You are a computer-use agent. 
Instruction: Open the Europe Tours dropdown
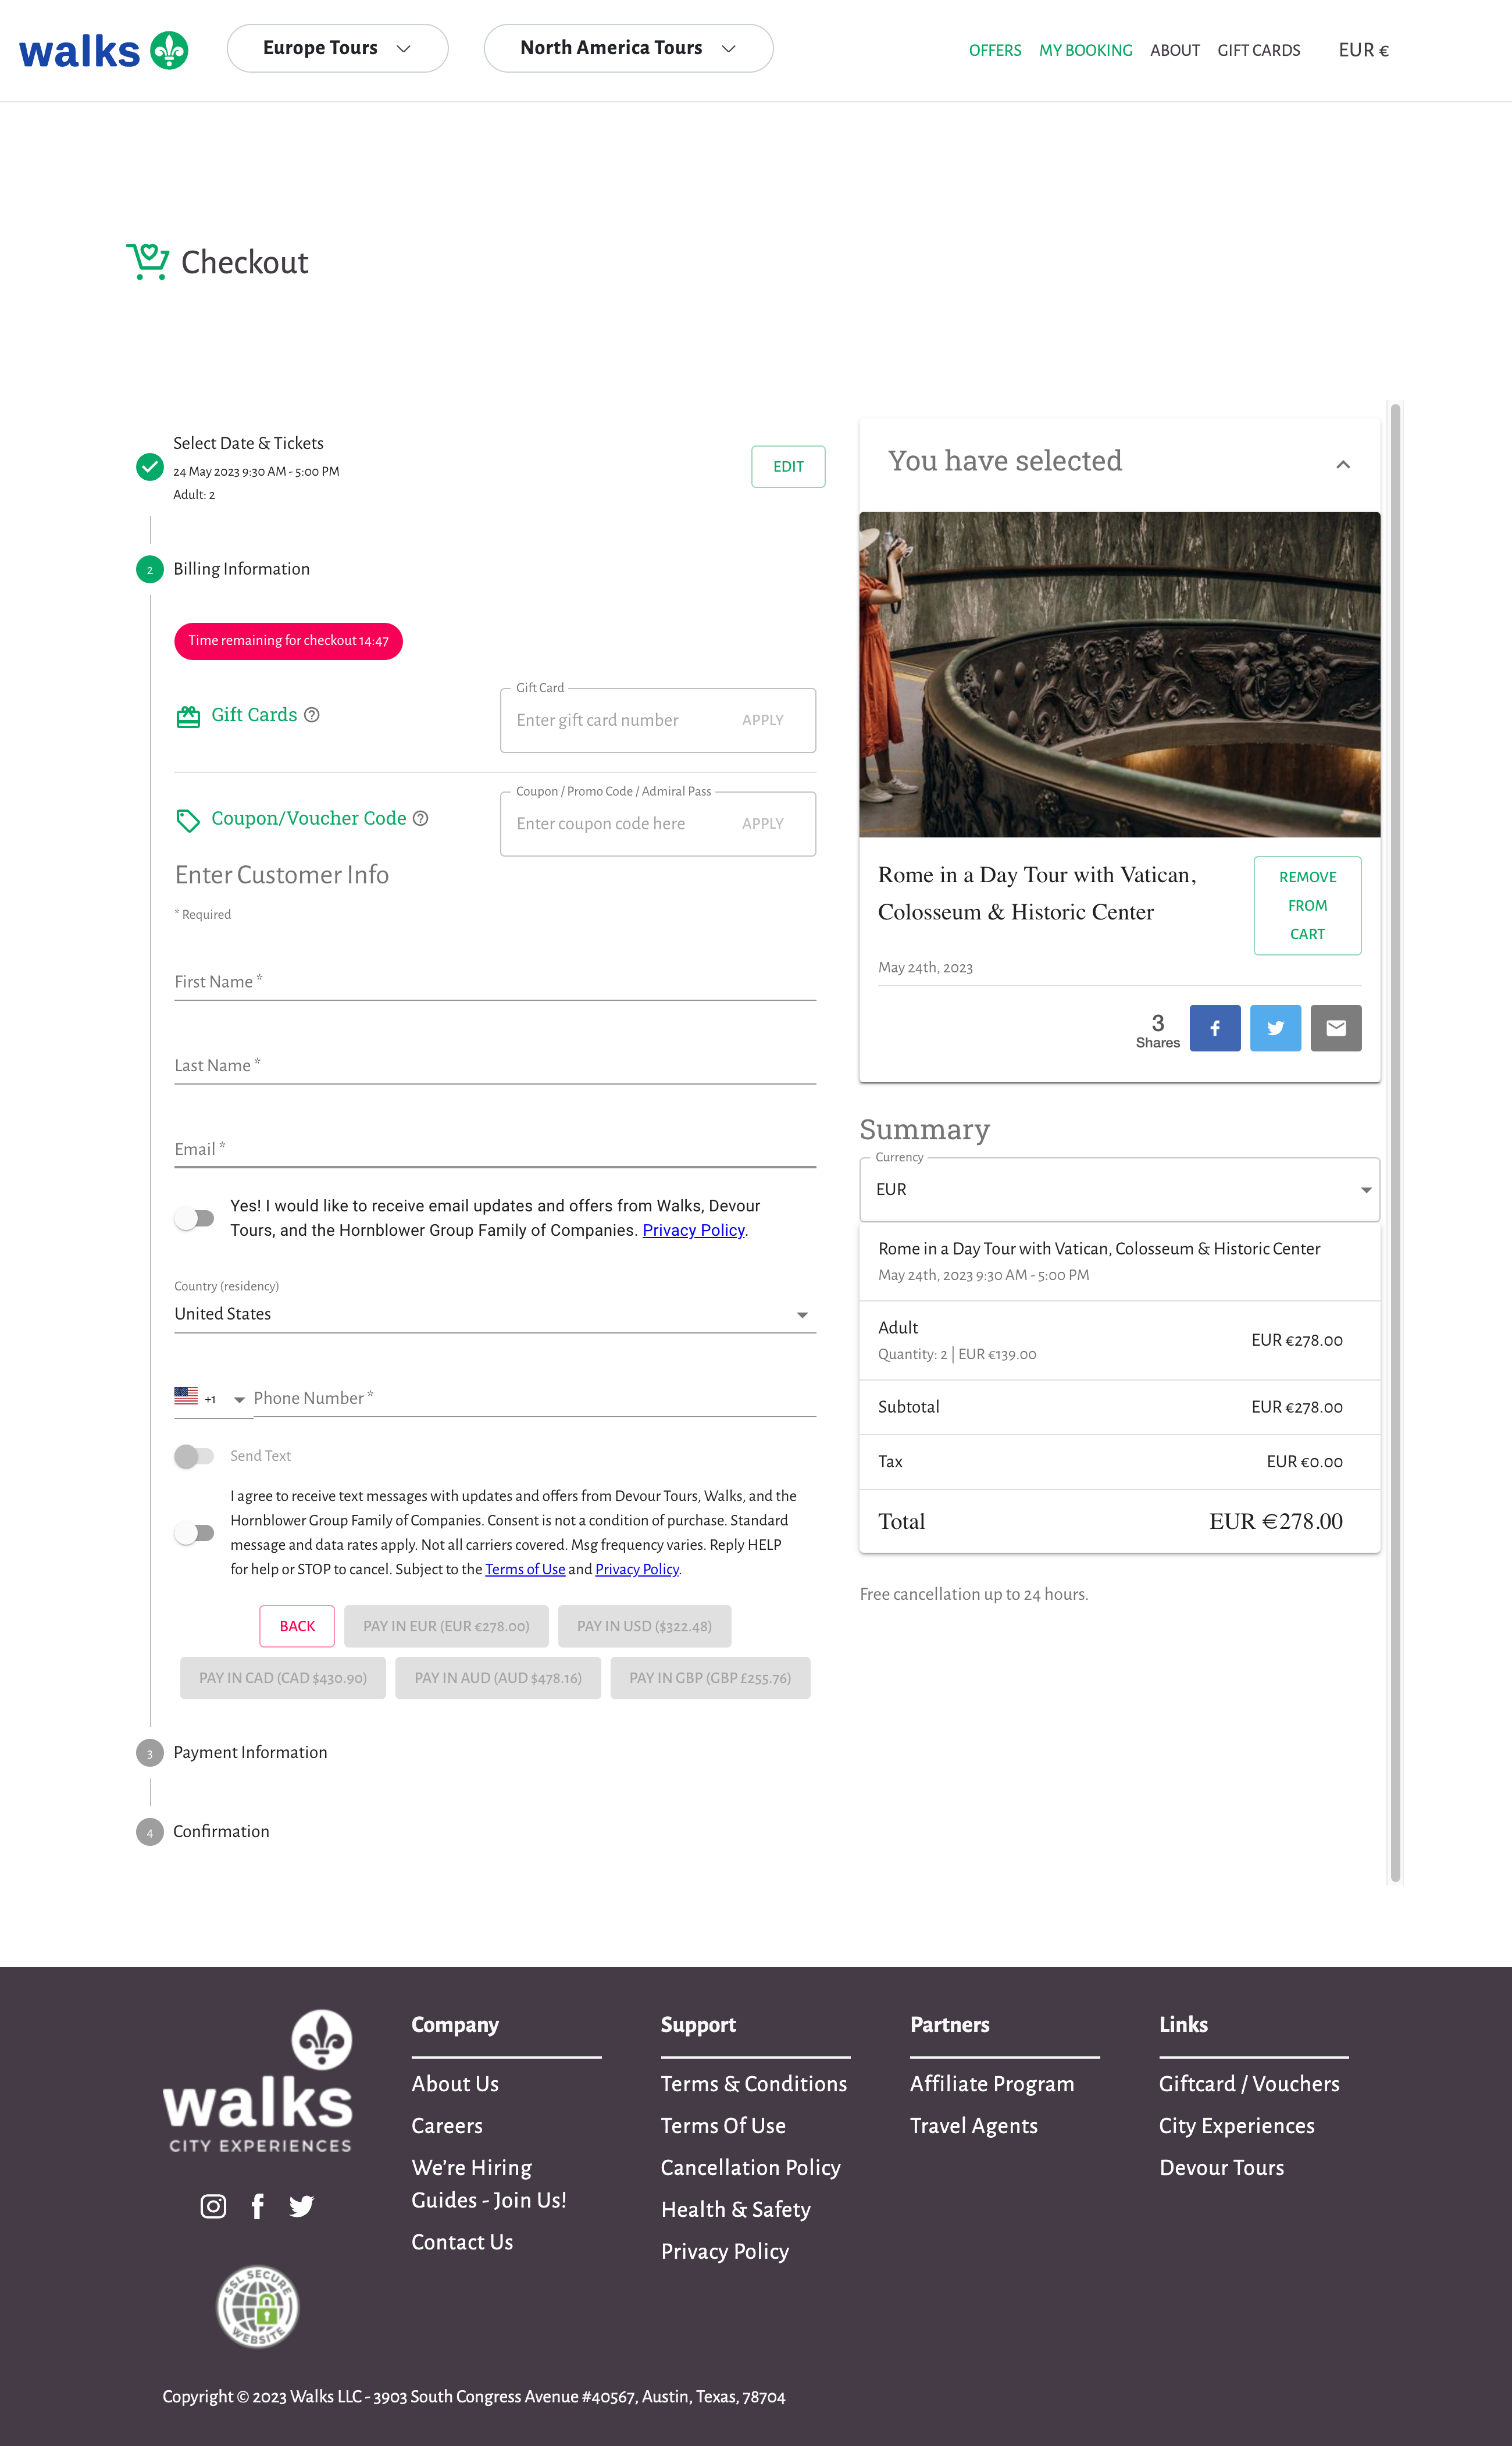pyautogui.click(x=337, y=47)
